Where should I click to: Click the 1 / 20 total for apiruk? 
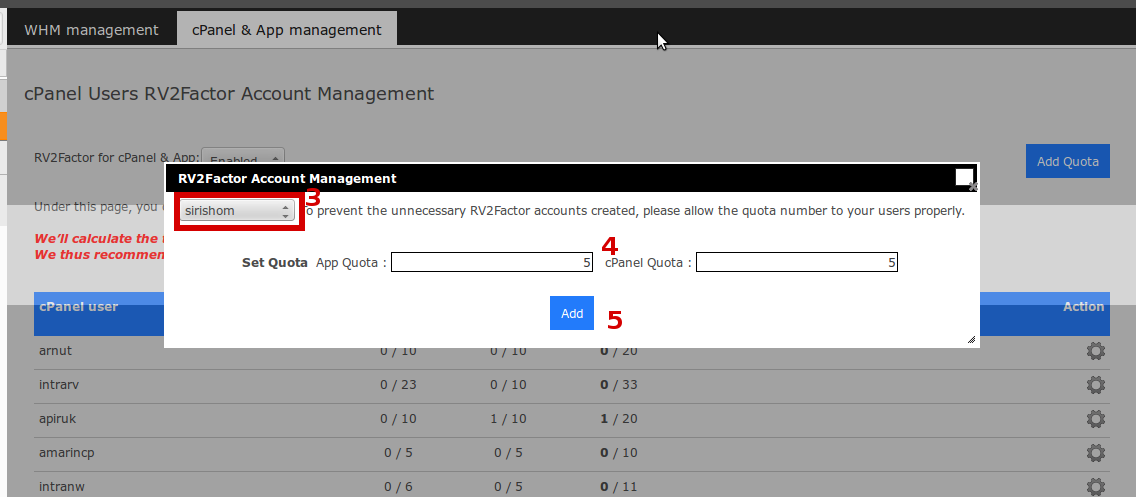(619, 418)
